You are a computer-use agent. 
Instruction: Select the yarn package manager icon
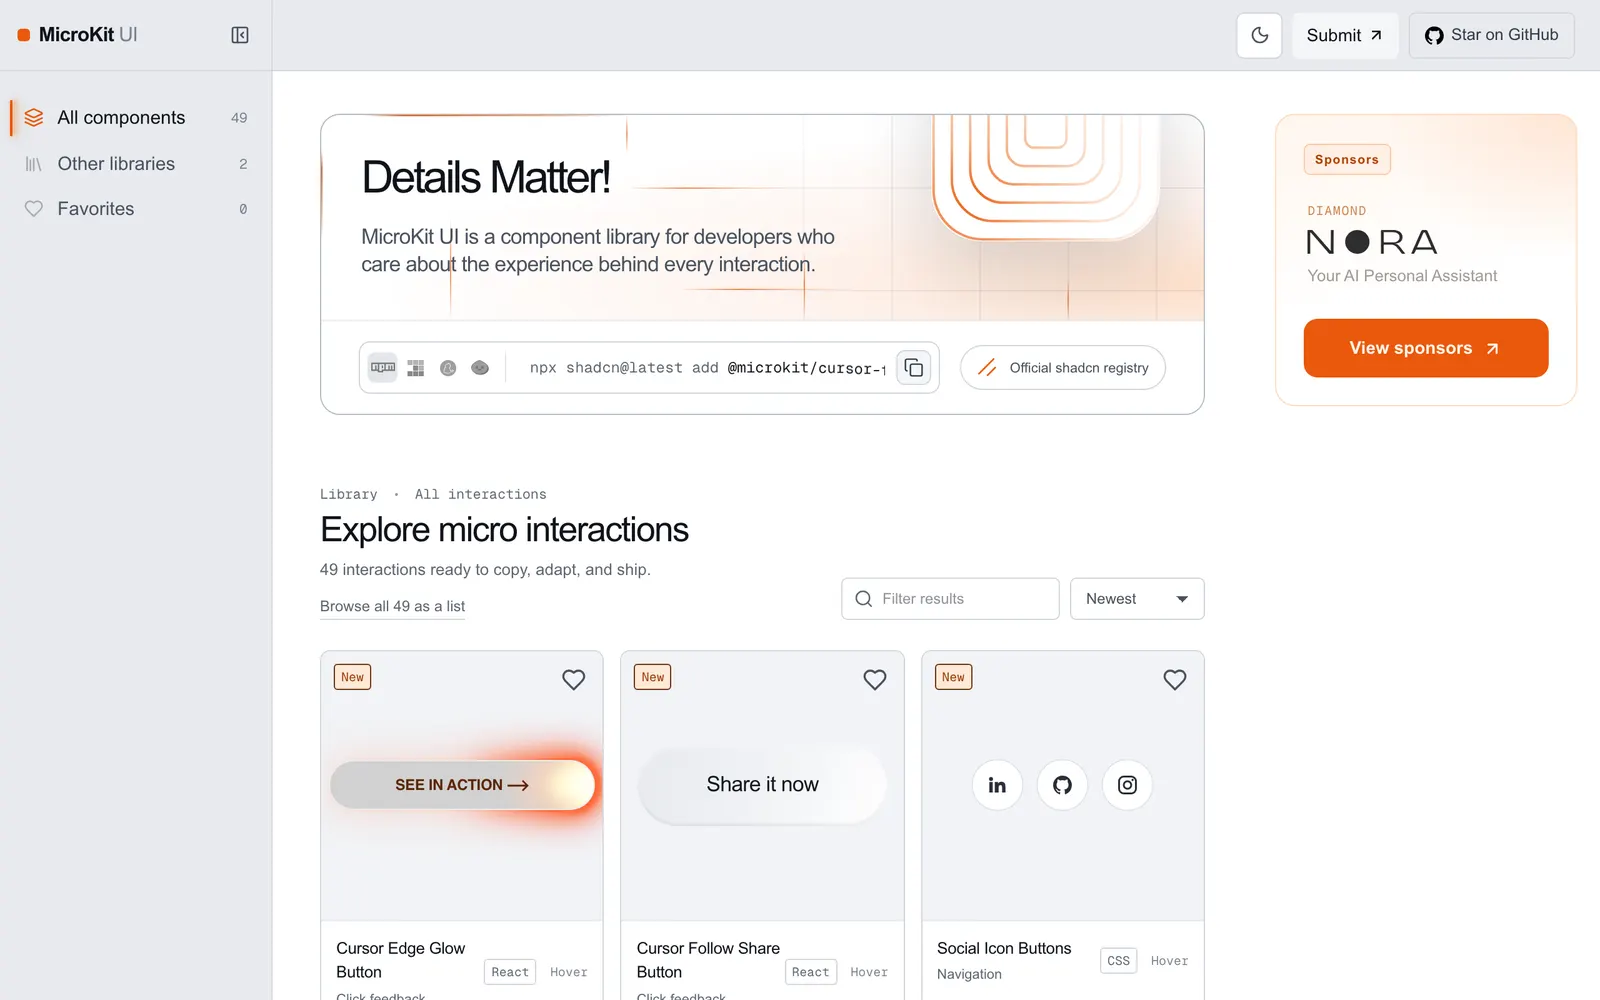click(448, 368)
